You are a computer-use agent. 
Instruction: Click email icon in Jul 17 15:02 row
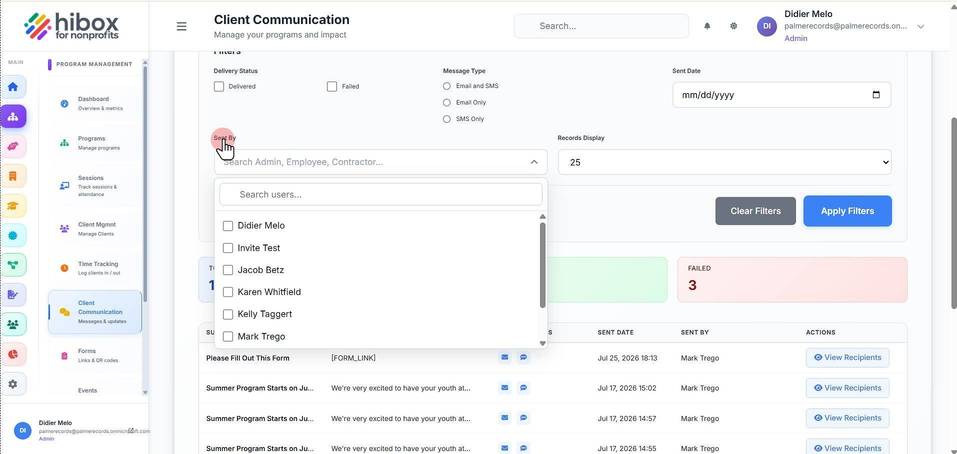505,387
